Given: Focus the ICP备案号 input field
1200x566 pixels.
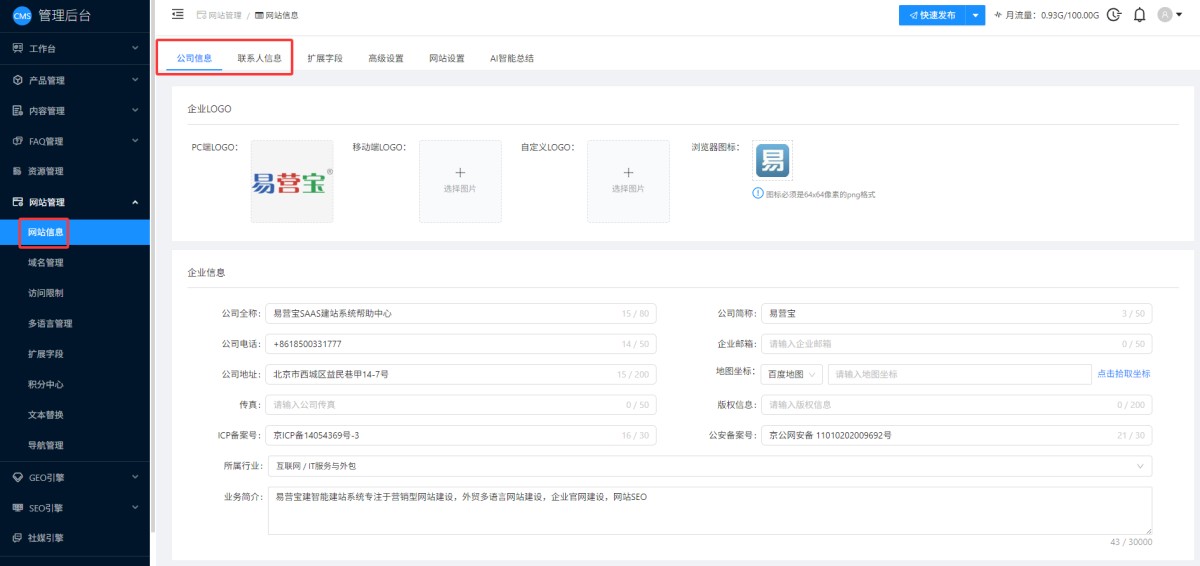Looking at the screenshot, I should (x=461, y=435).
